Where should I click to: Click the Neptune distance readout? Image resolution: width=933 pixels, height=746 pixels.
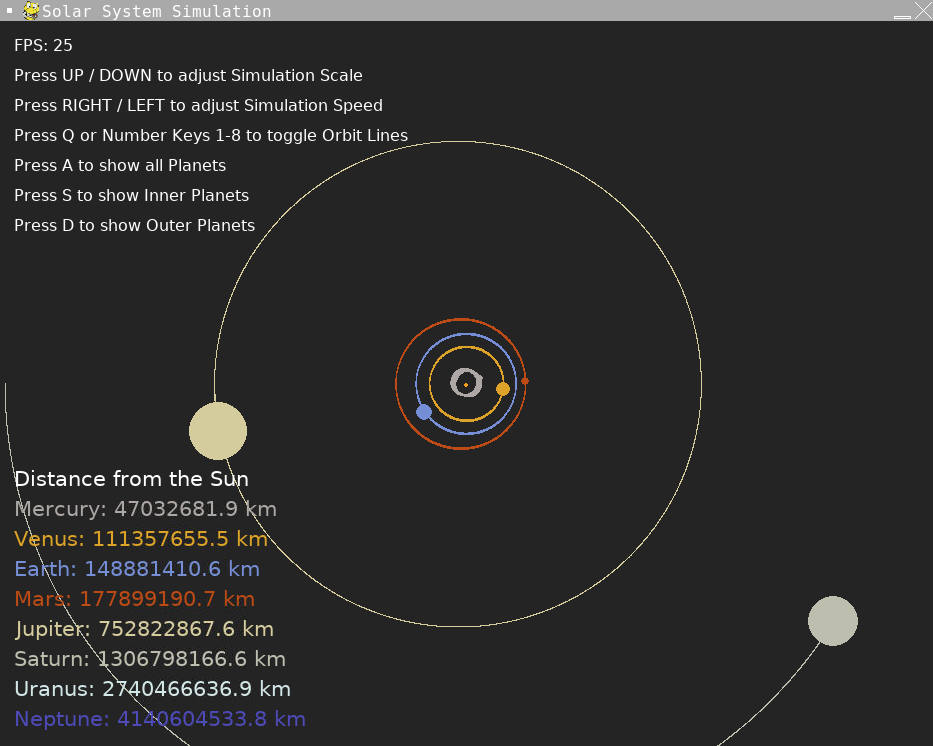(x=159, y=719)
